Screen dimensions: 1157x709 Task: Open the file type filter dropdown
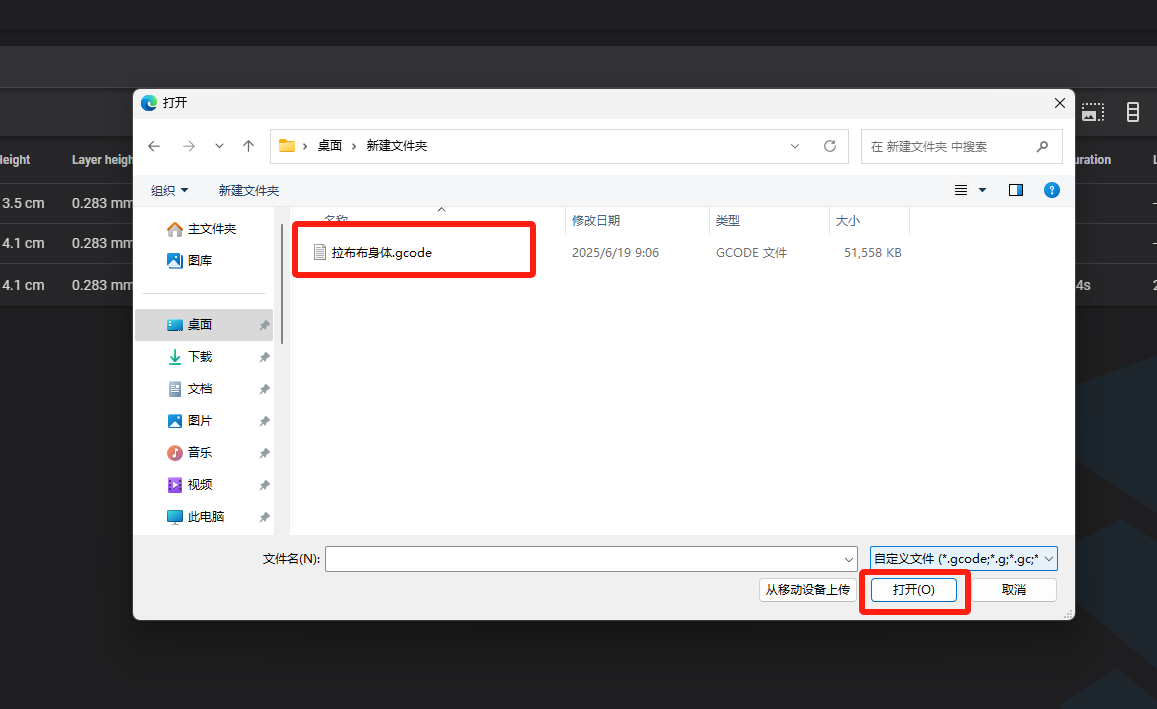pyautogui.click(x=964, y=559)
